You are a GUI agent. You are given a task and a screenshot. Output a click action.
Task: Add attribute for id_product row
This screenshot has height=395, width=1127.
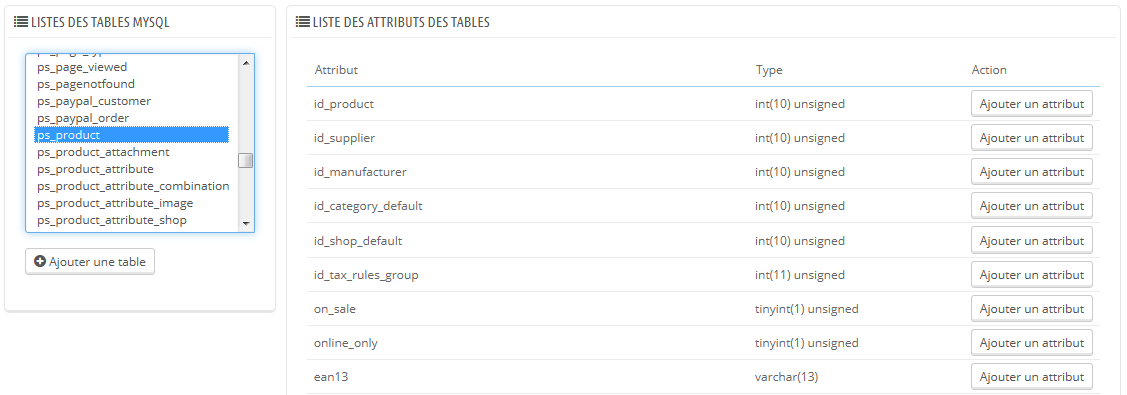(1031, 103)
